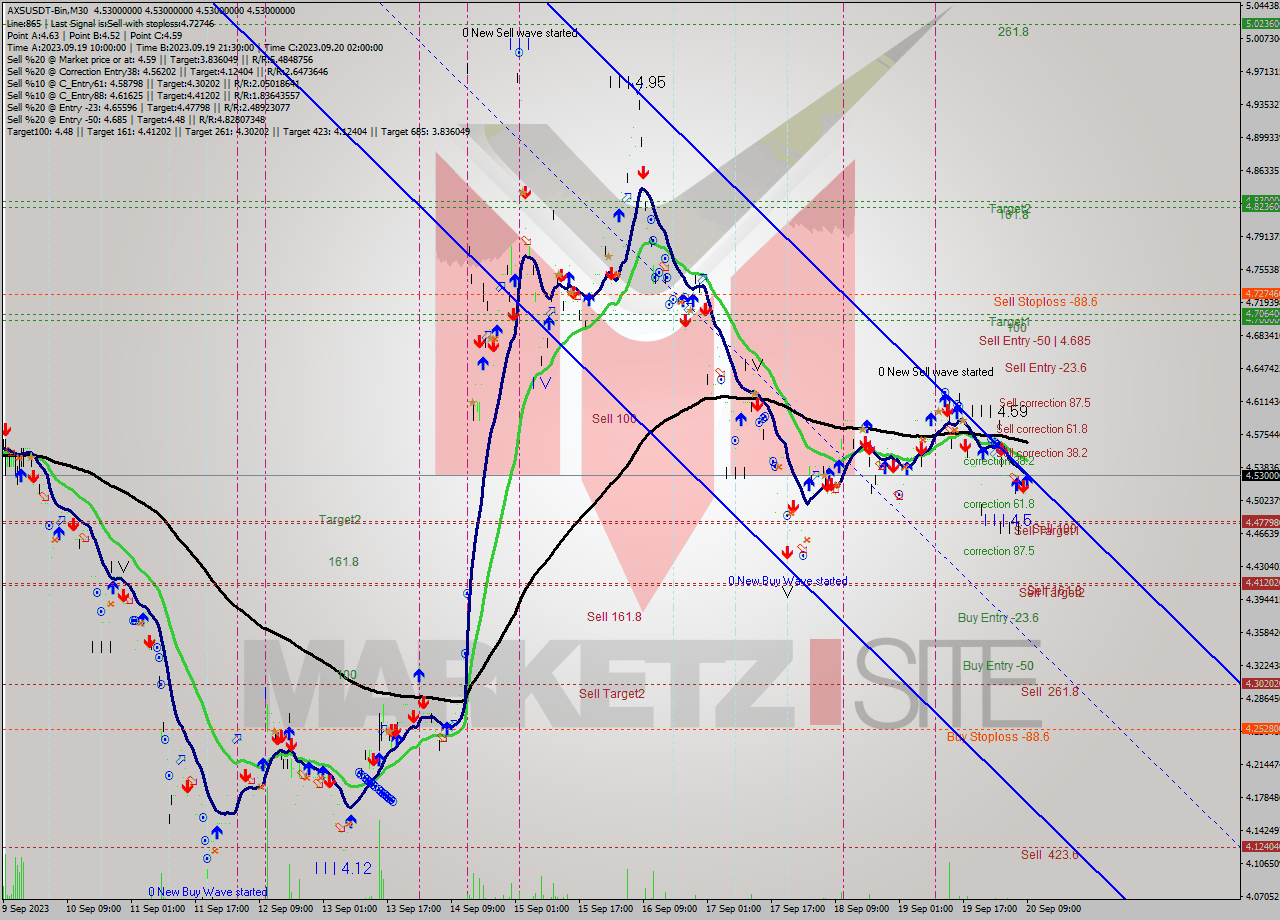Click the 'Buy Entry -23.6' label
1280x920 pixels.
(x=998, y=618)
